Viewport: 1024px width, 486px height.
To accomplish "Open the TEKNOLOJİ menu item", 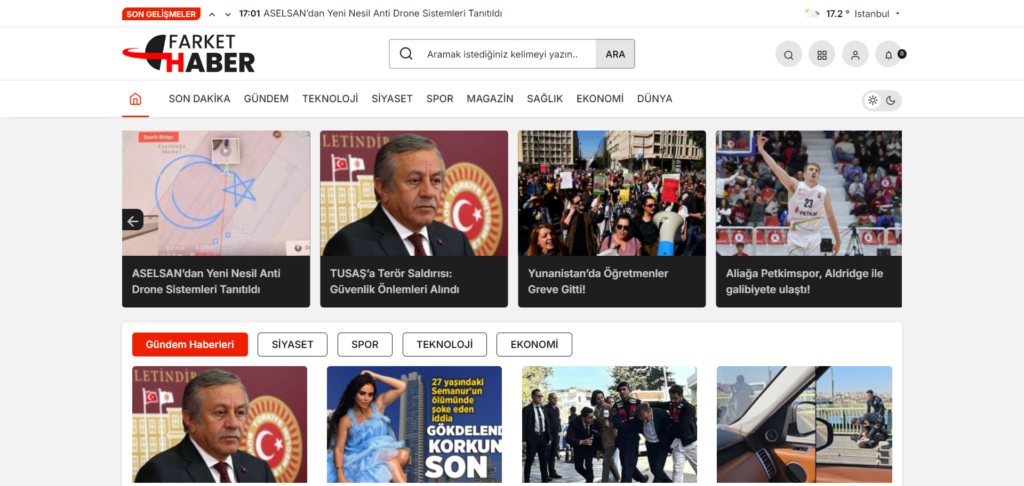I will point(330,99).
